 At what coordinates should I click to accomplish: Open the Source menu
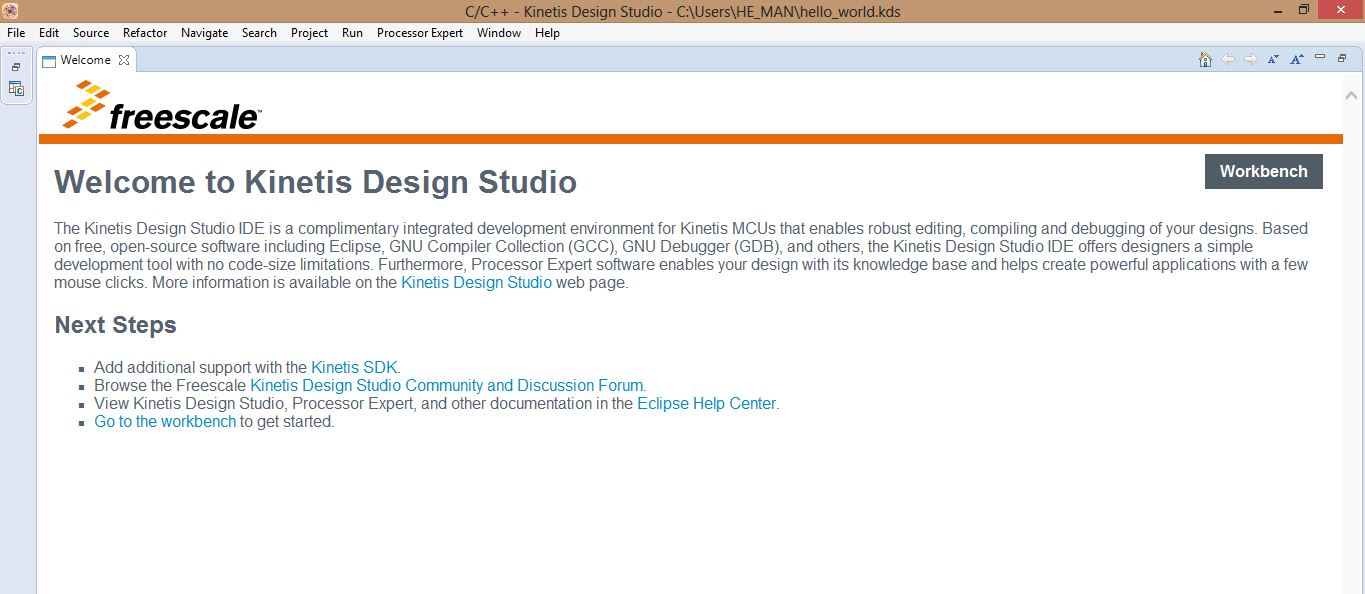pos(91,33)
